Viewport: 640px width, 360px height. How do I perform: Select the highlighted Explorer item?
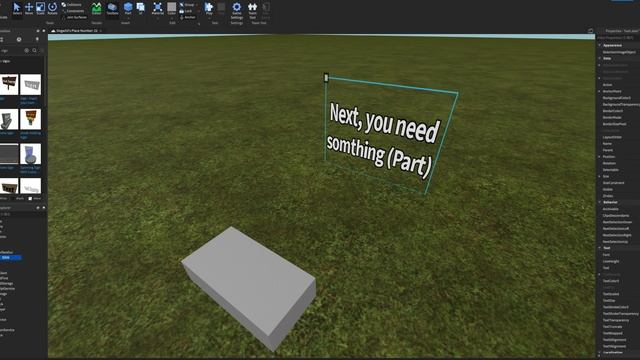(x=11, y=258)
